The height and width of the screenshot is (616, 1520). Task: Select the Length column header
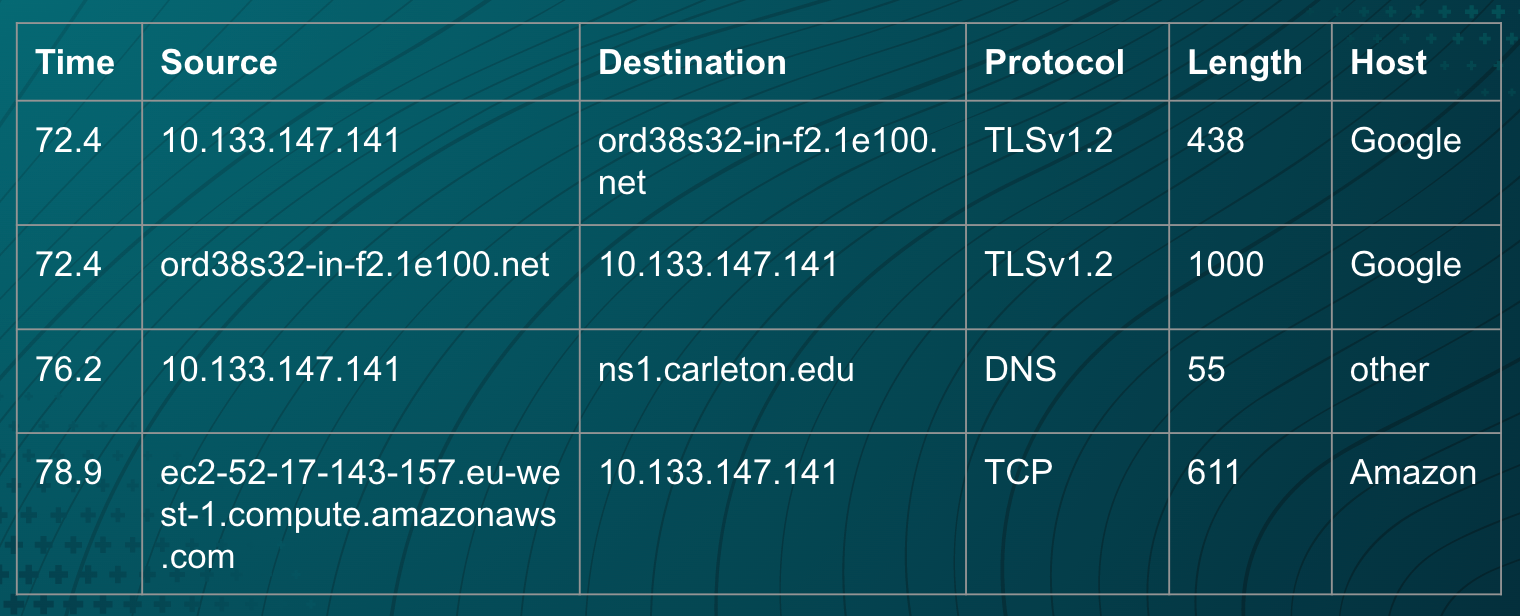click(x=1244, y=63)
